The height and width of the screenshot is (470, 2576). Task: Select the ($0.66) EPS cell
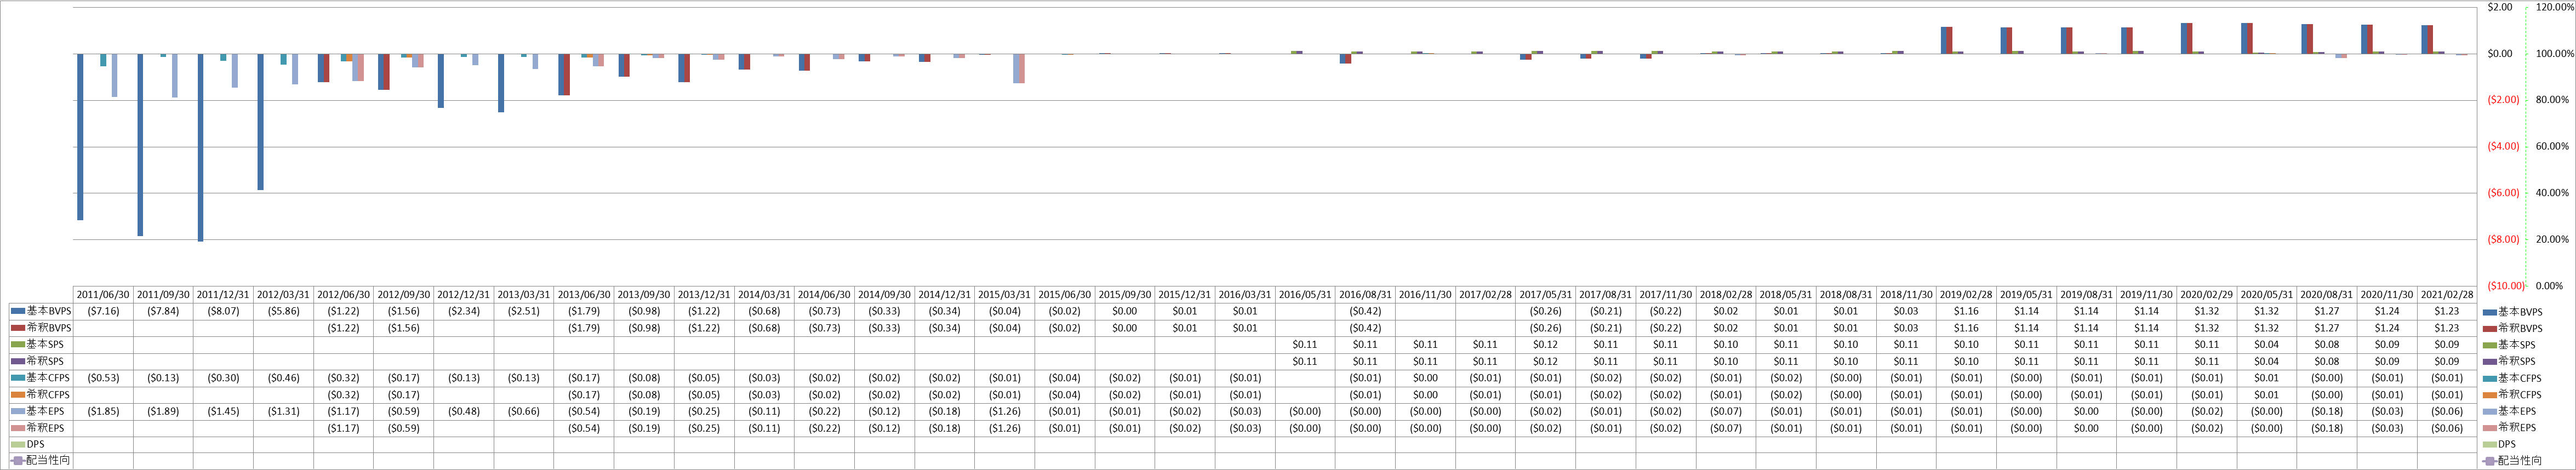click(x=524, y=412)
